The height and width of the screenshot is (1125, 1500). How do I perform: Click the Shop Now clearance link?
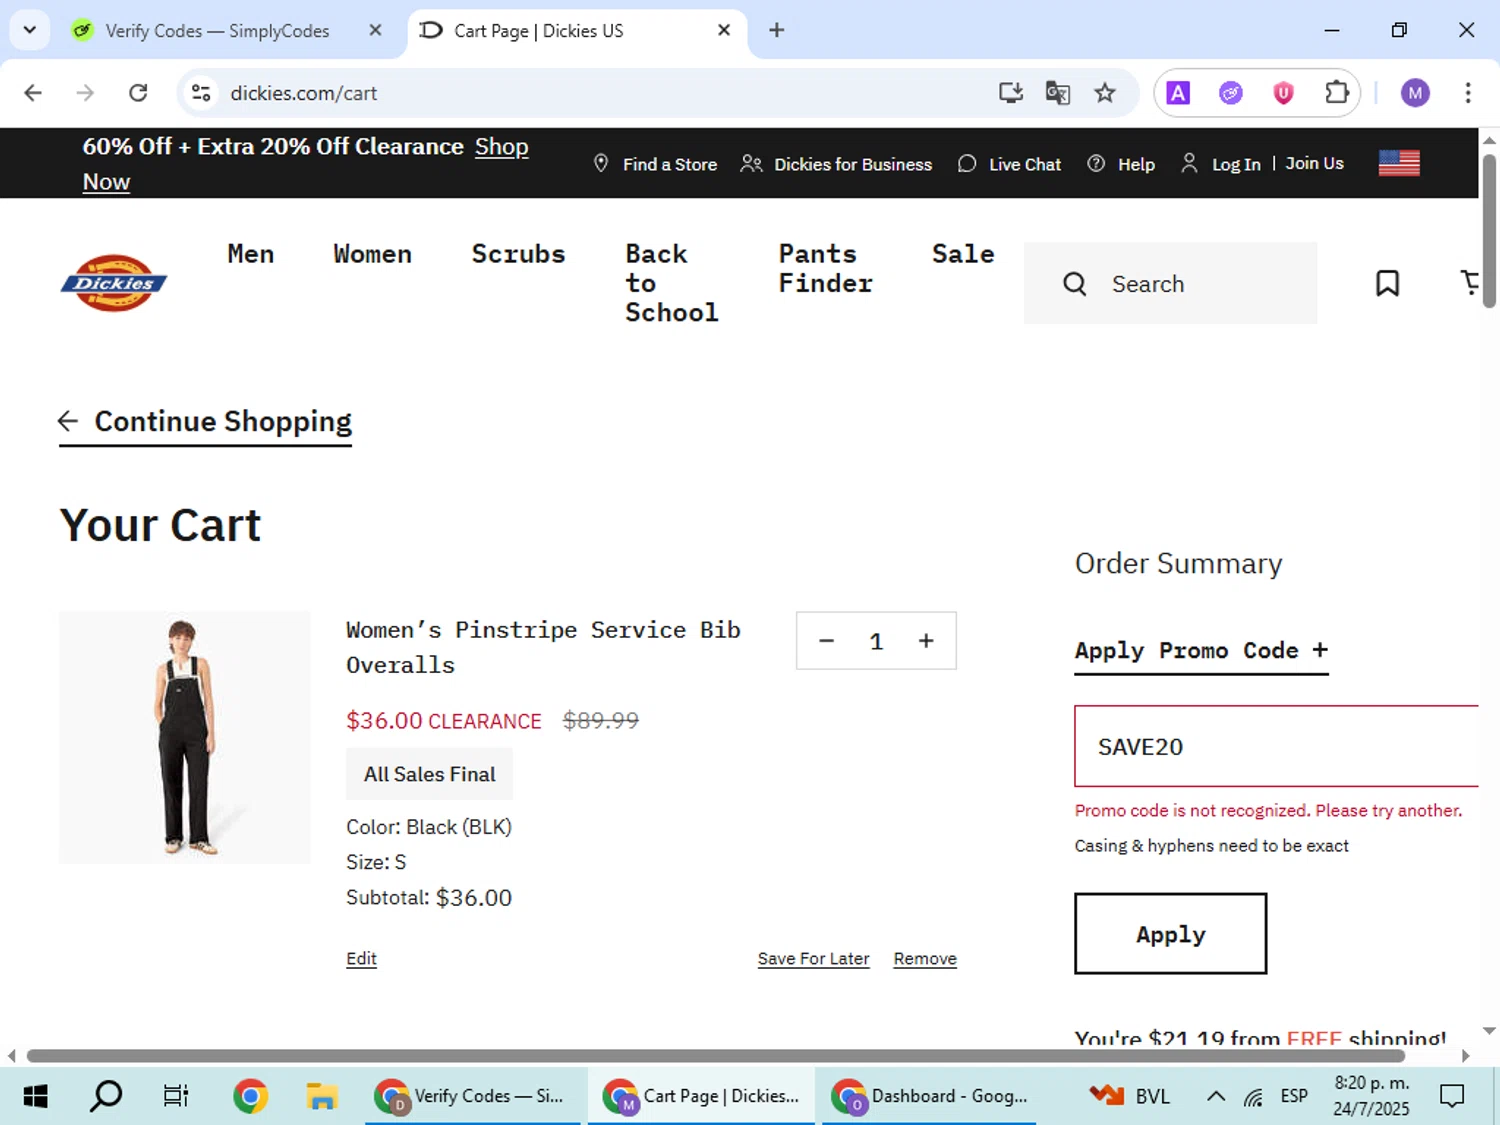pyautogui.click(x=501, y=147)
